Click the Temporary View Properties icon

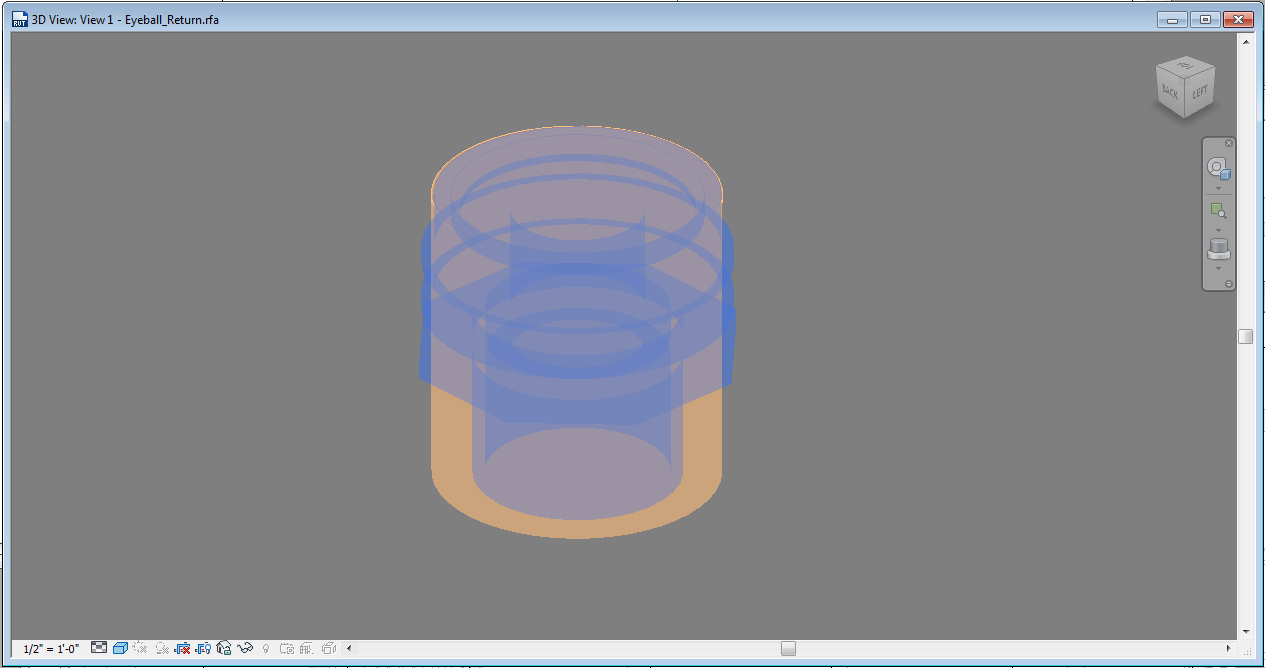tap(287, 648)
